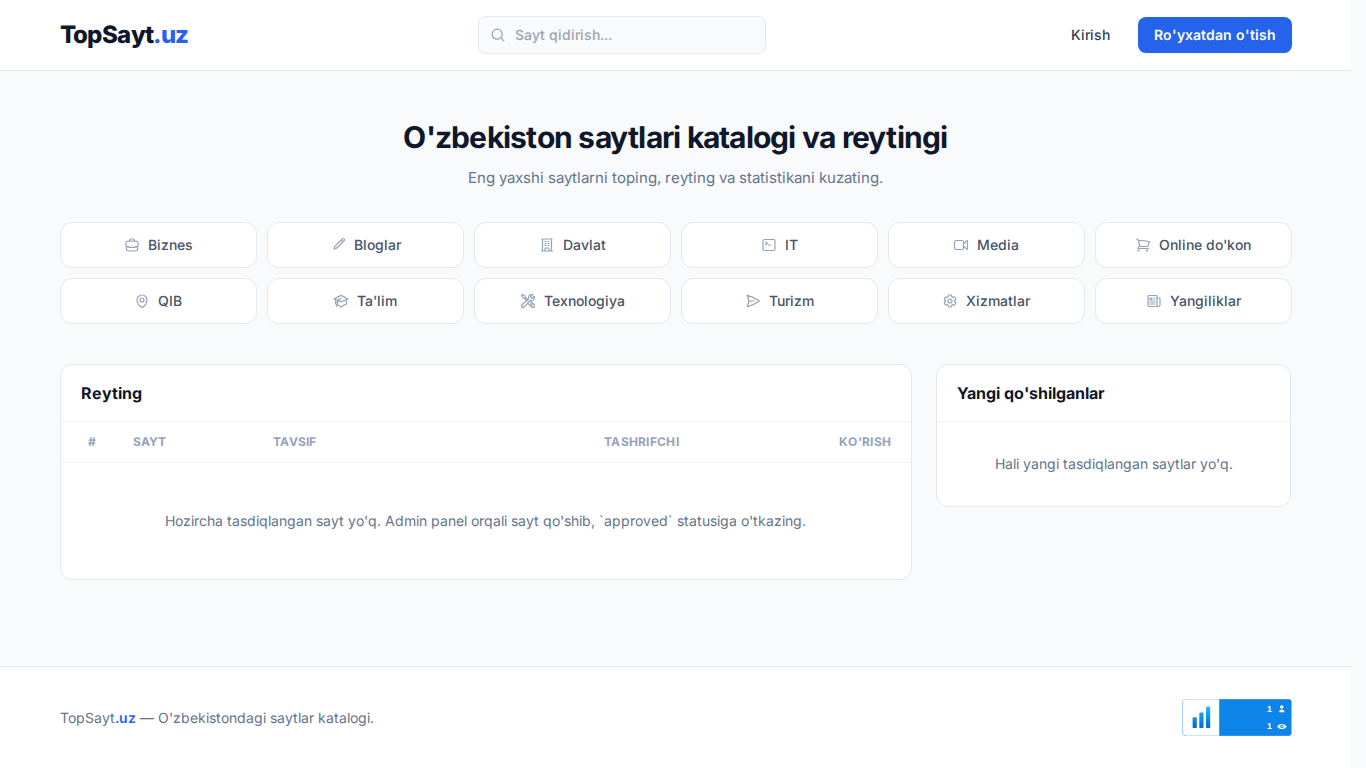Click the tools icon on Texnologiya category
This screenshot has width=1366, height=768.
[x=528, y=301]
